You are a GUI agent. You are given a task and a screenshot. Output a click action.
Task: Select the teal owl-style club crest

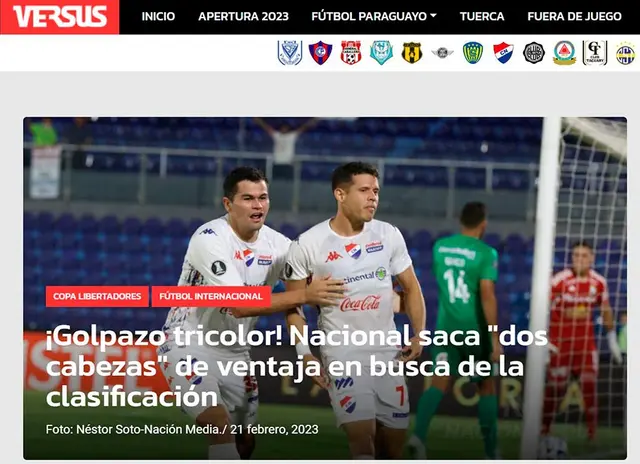[381, 53]
